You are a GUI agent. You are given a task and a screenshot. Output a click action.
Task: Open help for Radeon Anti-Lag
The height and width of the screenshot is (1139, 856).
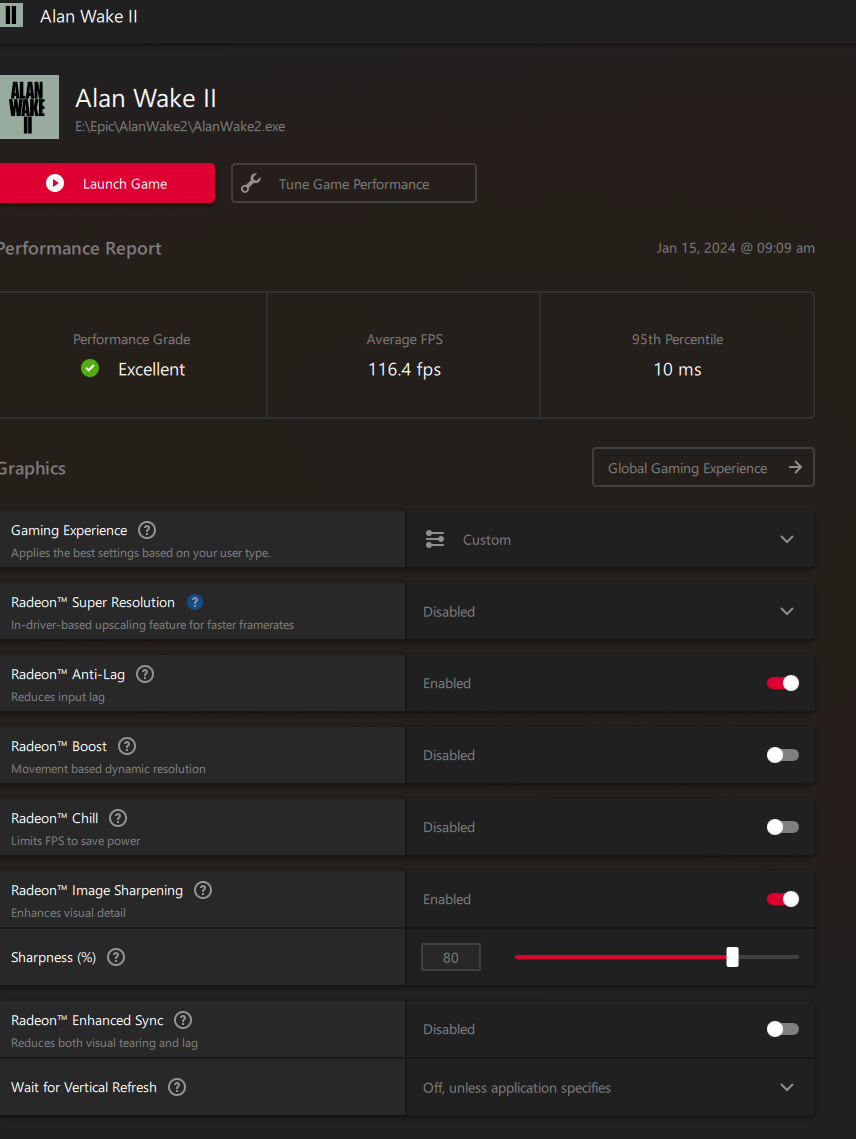coord(145,674)
